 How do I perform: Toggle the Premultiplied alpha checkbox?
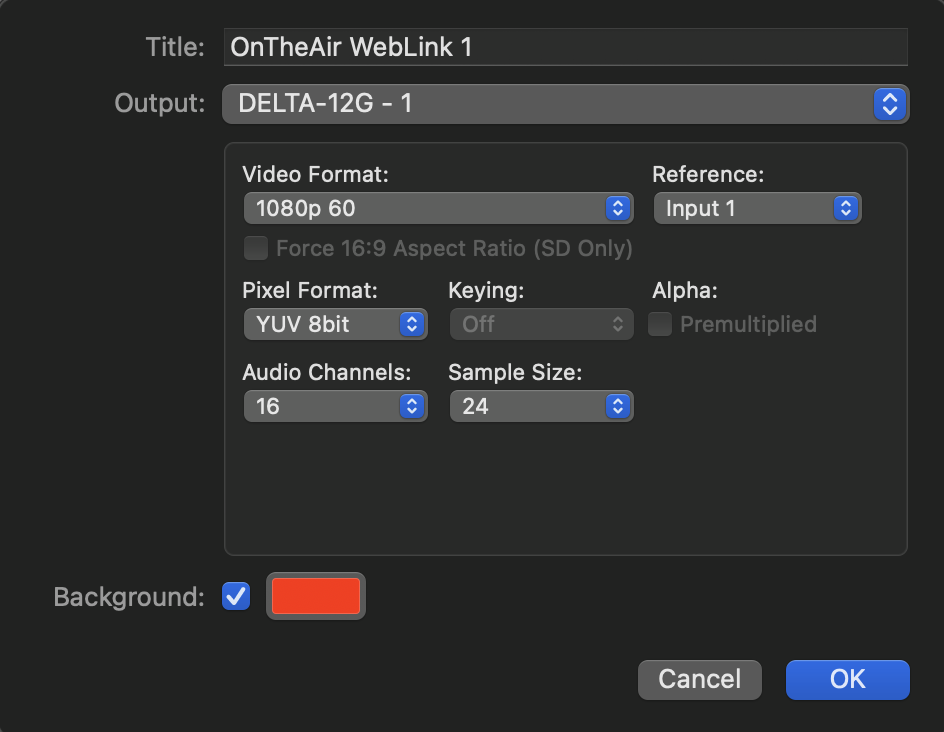pyautogui.click(x=660, y=324)
